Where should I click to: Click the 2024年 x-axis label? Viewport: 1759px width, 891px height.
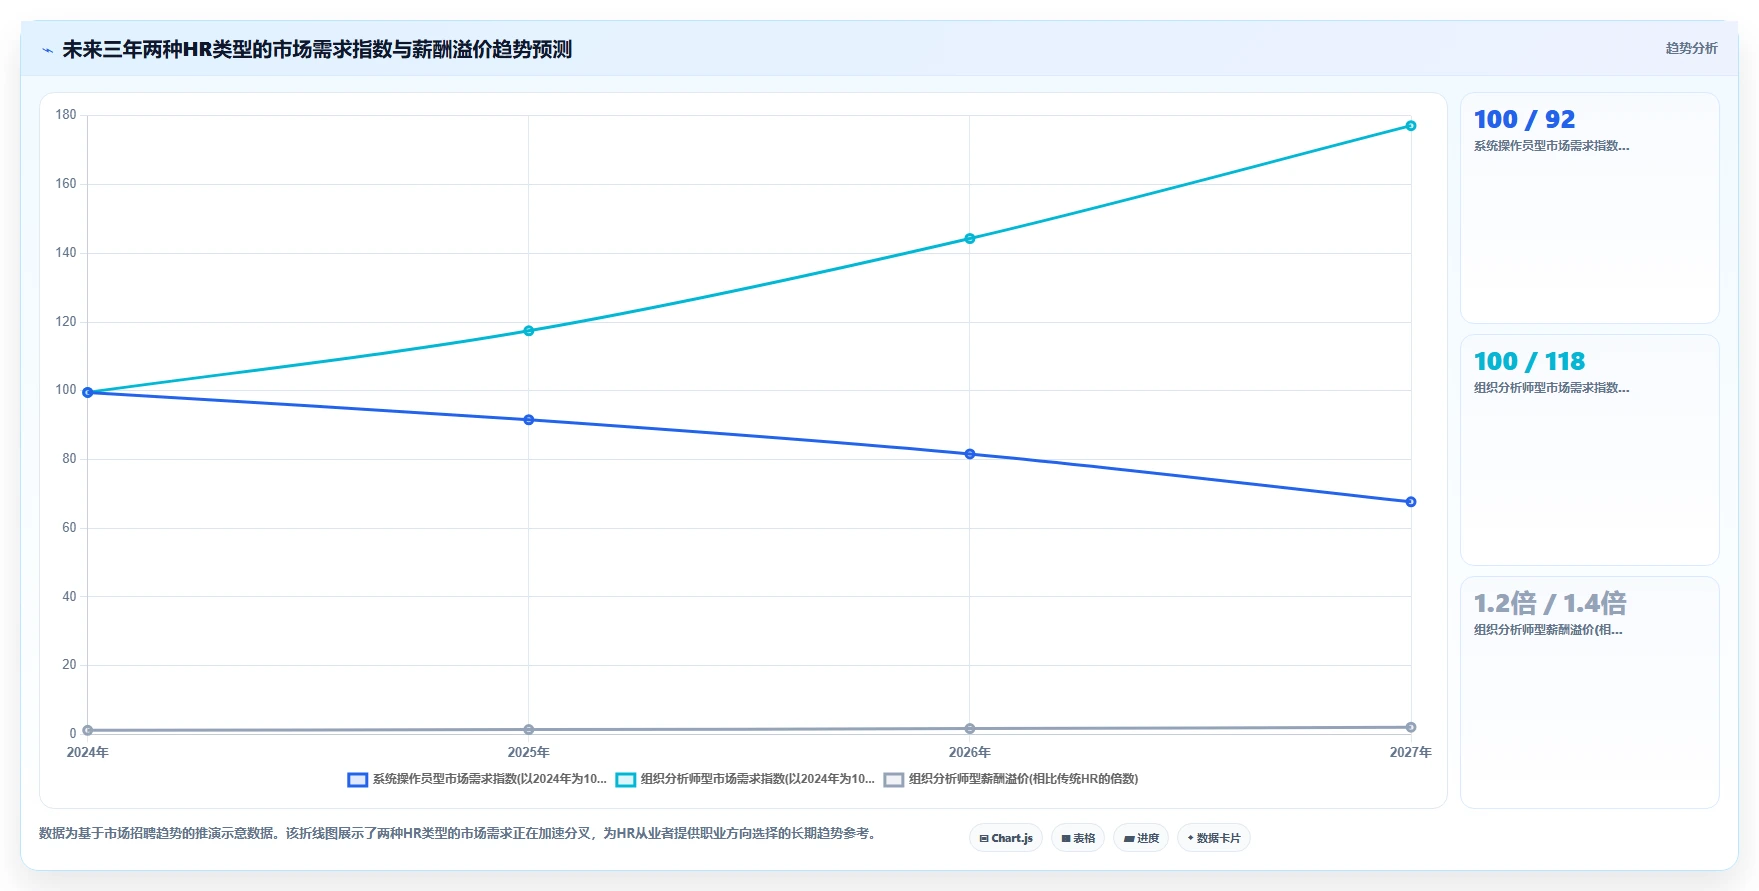(x=88, y=752)
